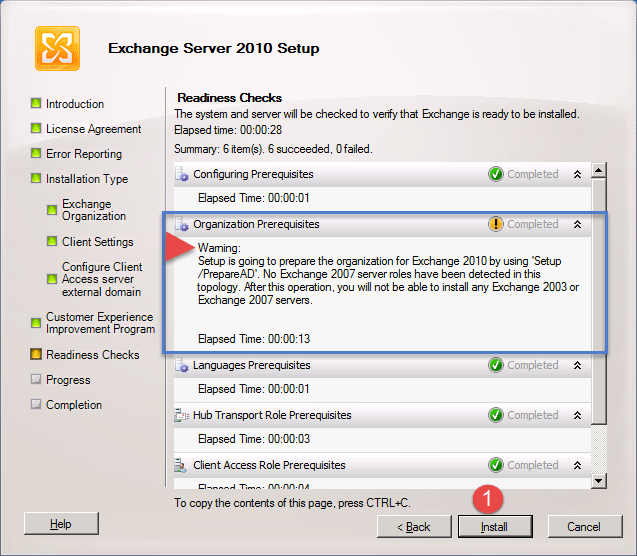Collapse the Client Access Role Prerequisites section
The width and height of the screenshot is (637, 556).
pos(577,465)
